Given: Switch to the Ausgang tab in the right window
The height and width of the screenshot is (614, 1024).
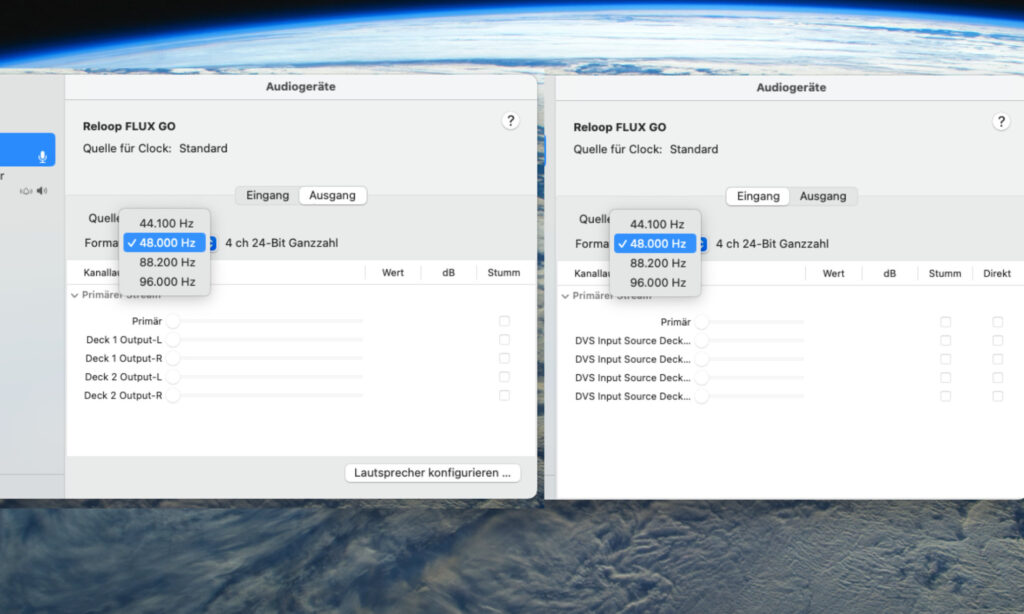Looking at the screenshot, I should [x=824, y=196].
